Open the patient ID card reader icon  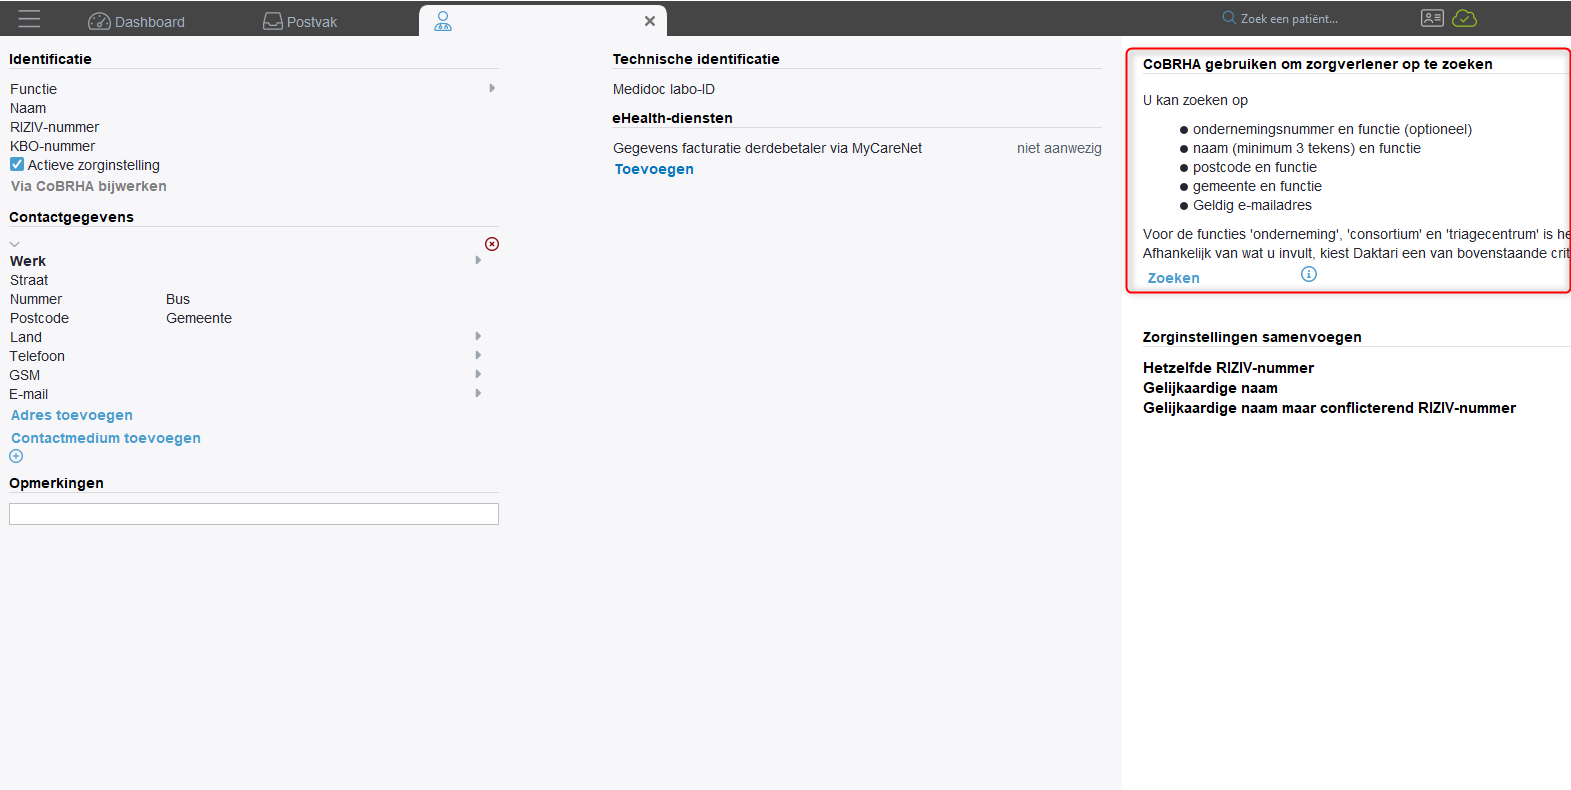1432,18
